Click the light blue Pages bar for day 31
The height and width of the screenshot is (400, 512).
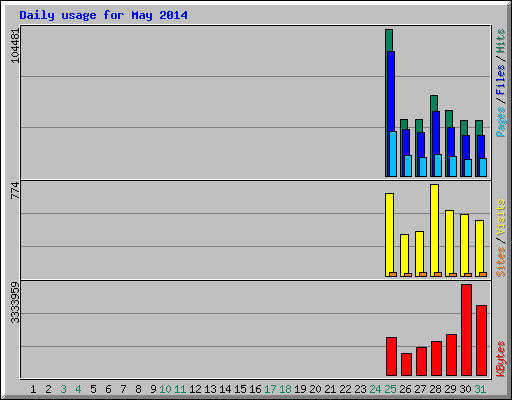483,167
